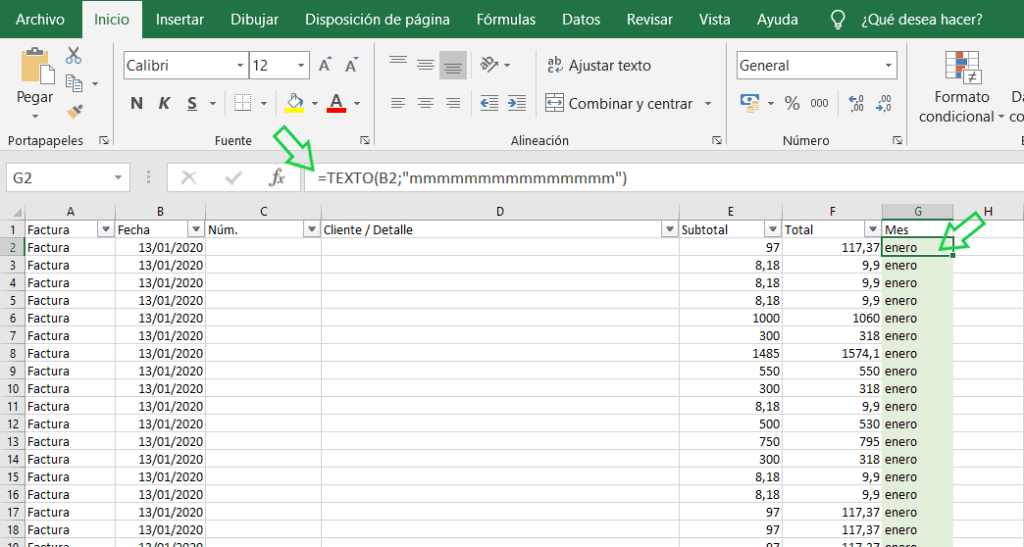
Task: Click formula bar cancel X icon
Action: (189, 178)
